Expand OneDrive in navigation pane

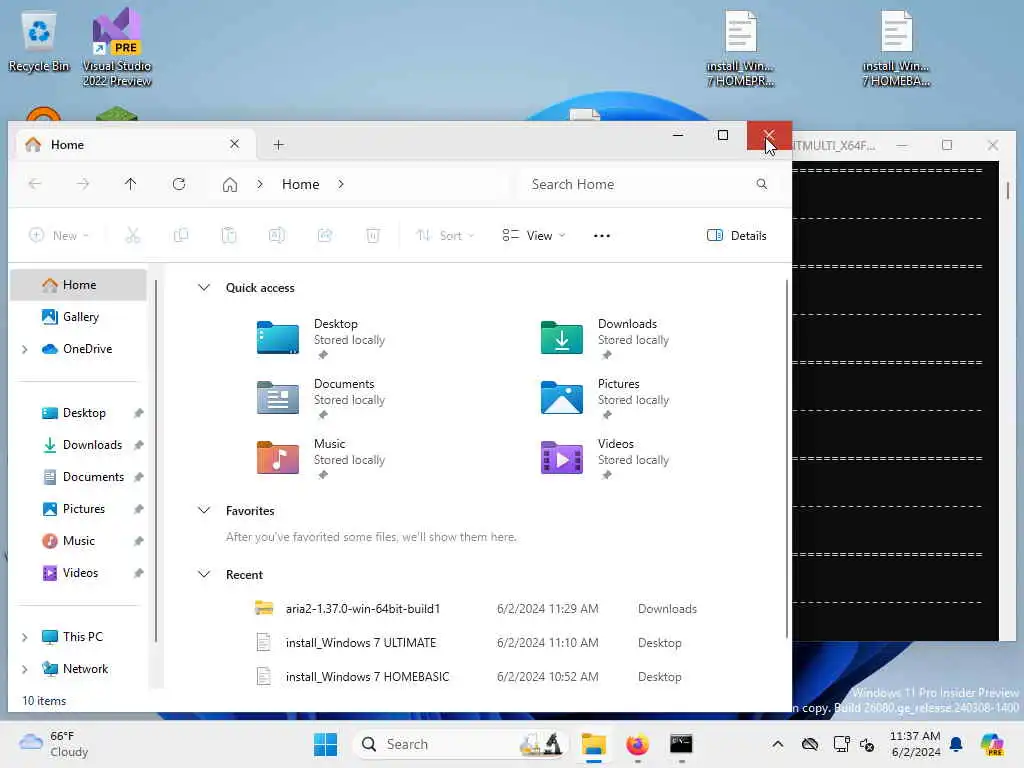25,349
